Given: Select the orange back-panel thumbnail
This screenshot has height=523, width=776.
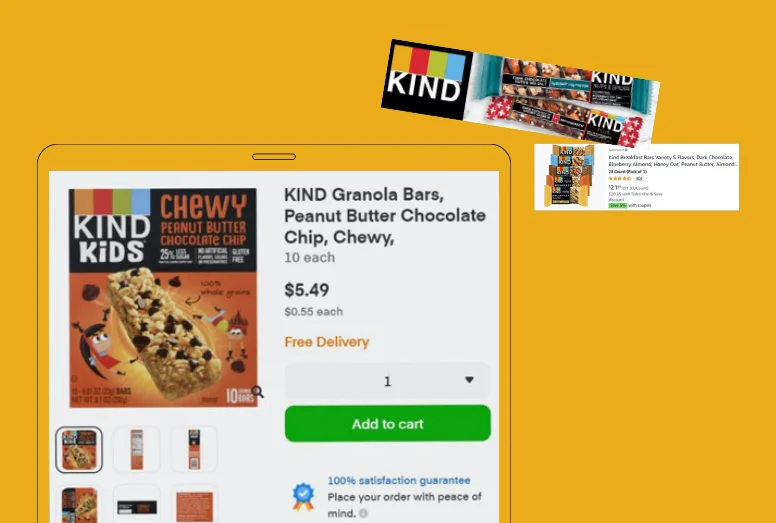Looking at the screenshot, I should coord(194,505).
